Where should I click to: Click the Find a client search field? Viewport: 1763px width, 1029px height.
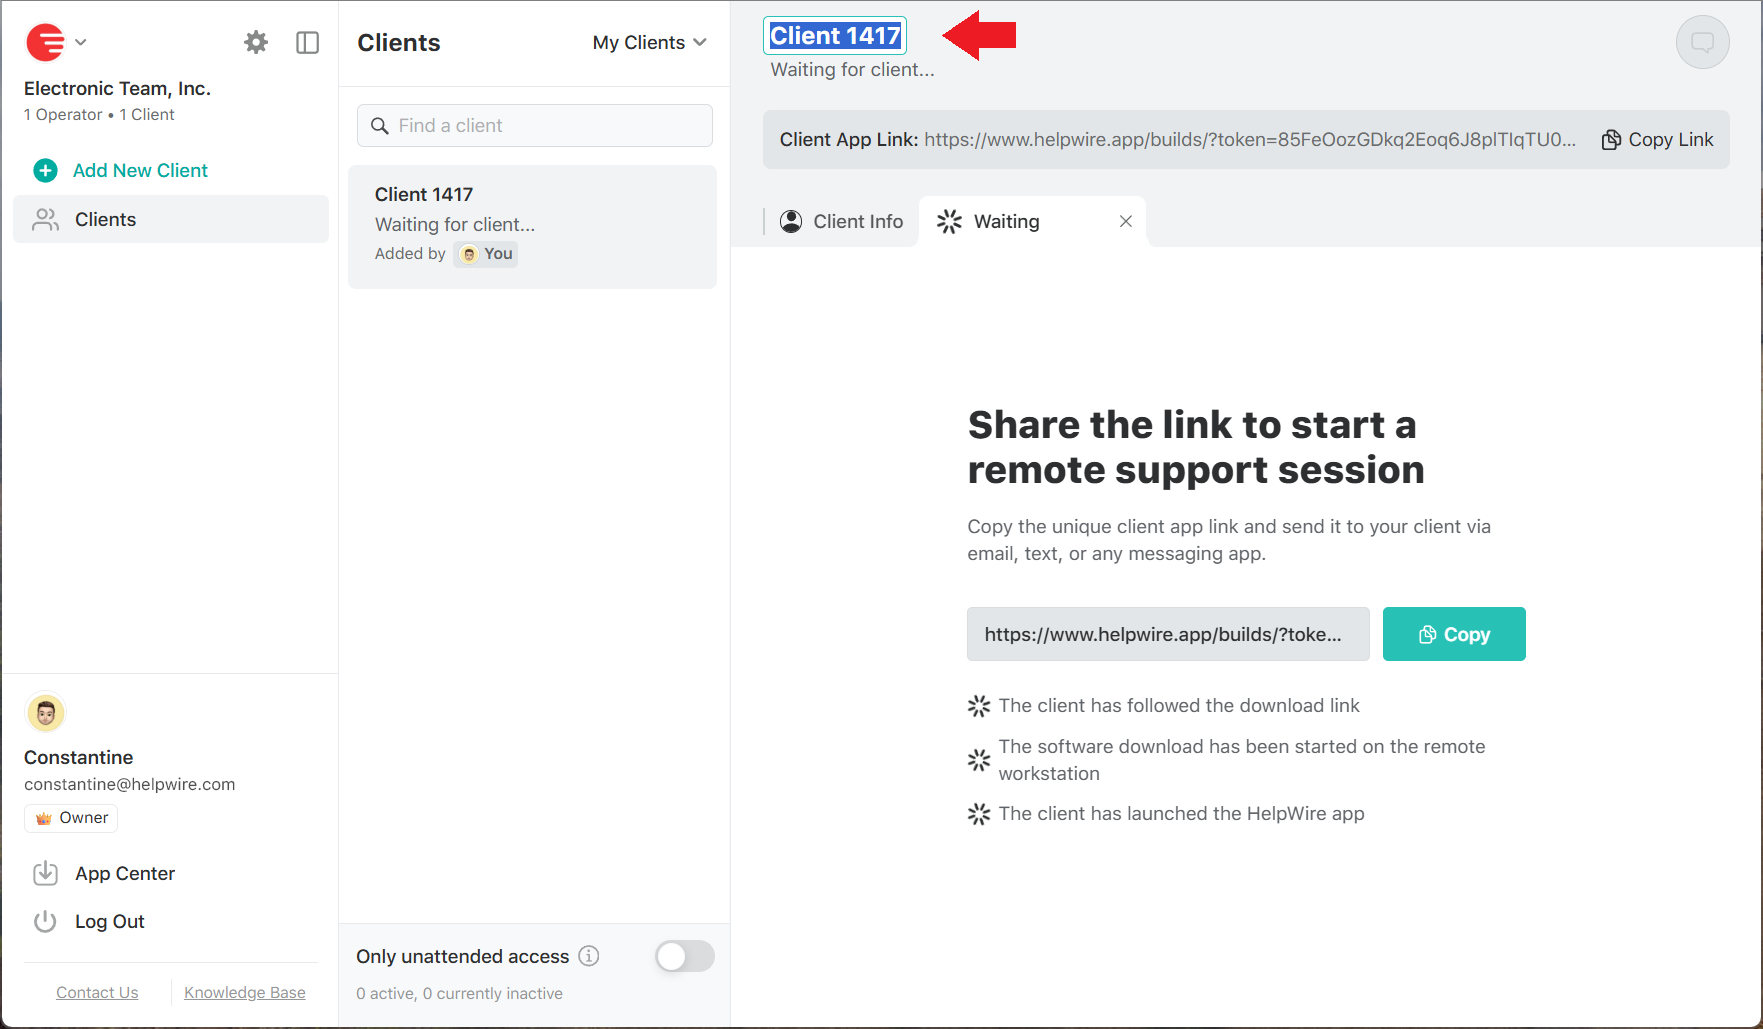click(x=534, y=125)
